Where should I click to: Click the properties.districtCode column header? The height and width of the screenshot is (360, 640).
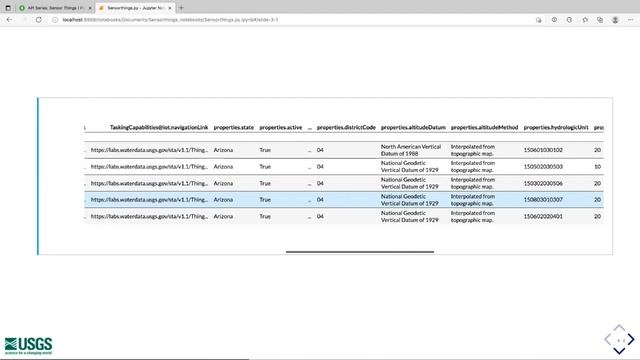click(x=346, y=127)
